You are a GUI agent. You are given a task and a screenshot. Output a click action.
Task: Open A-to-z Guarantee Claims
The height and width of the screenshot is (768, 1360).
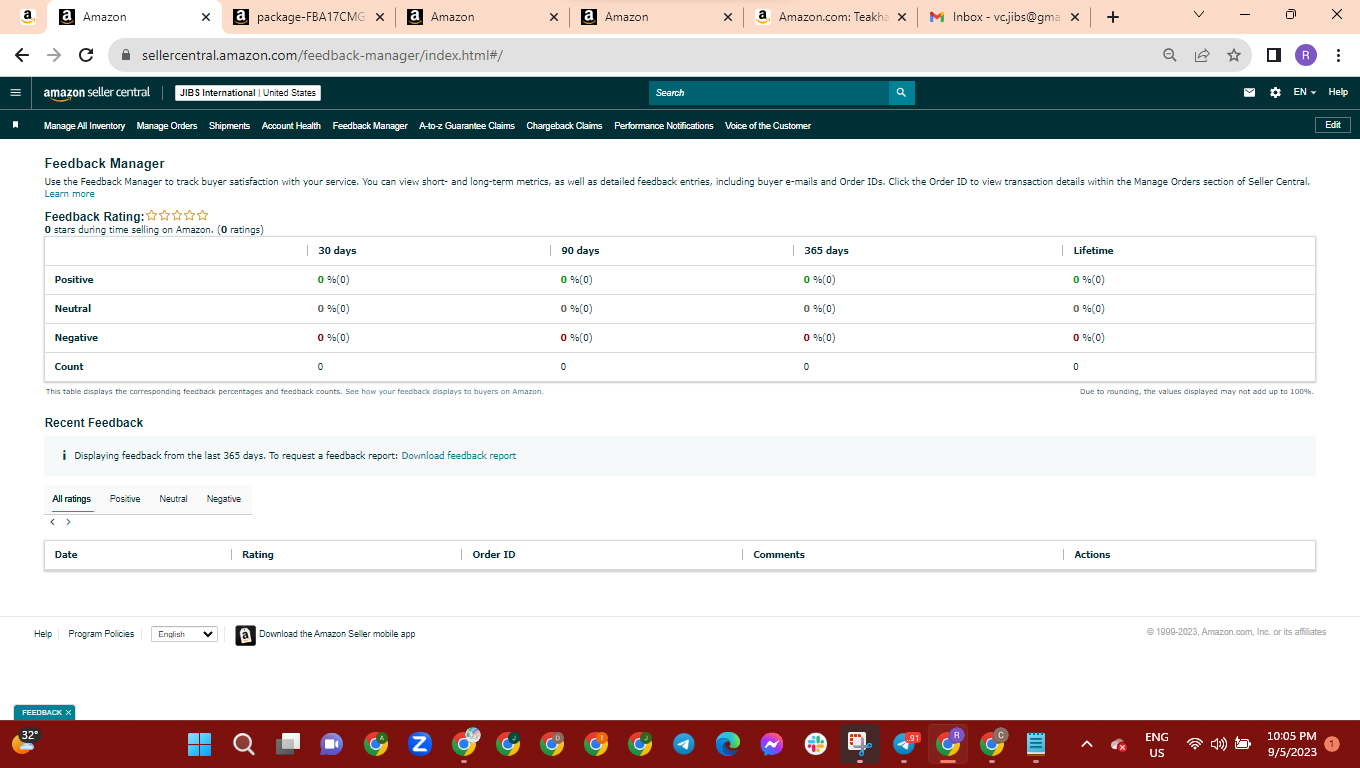tap(467, 126)
